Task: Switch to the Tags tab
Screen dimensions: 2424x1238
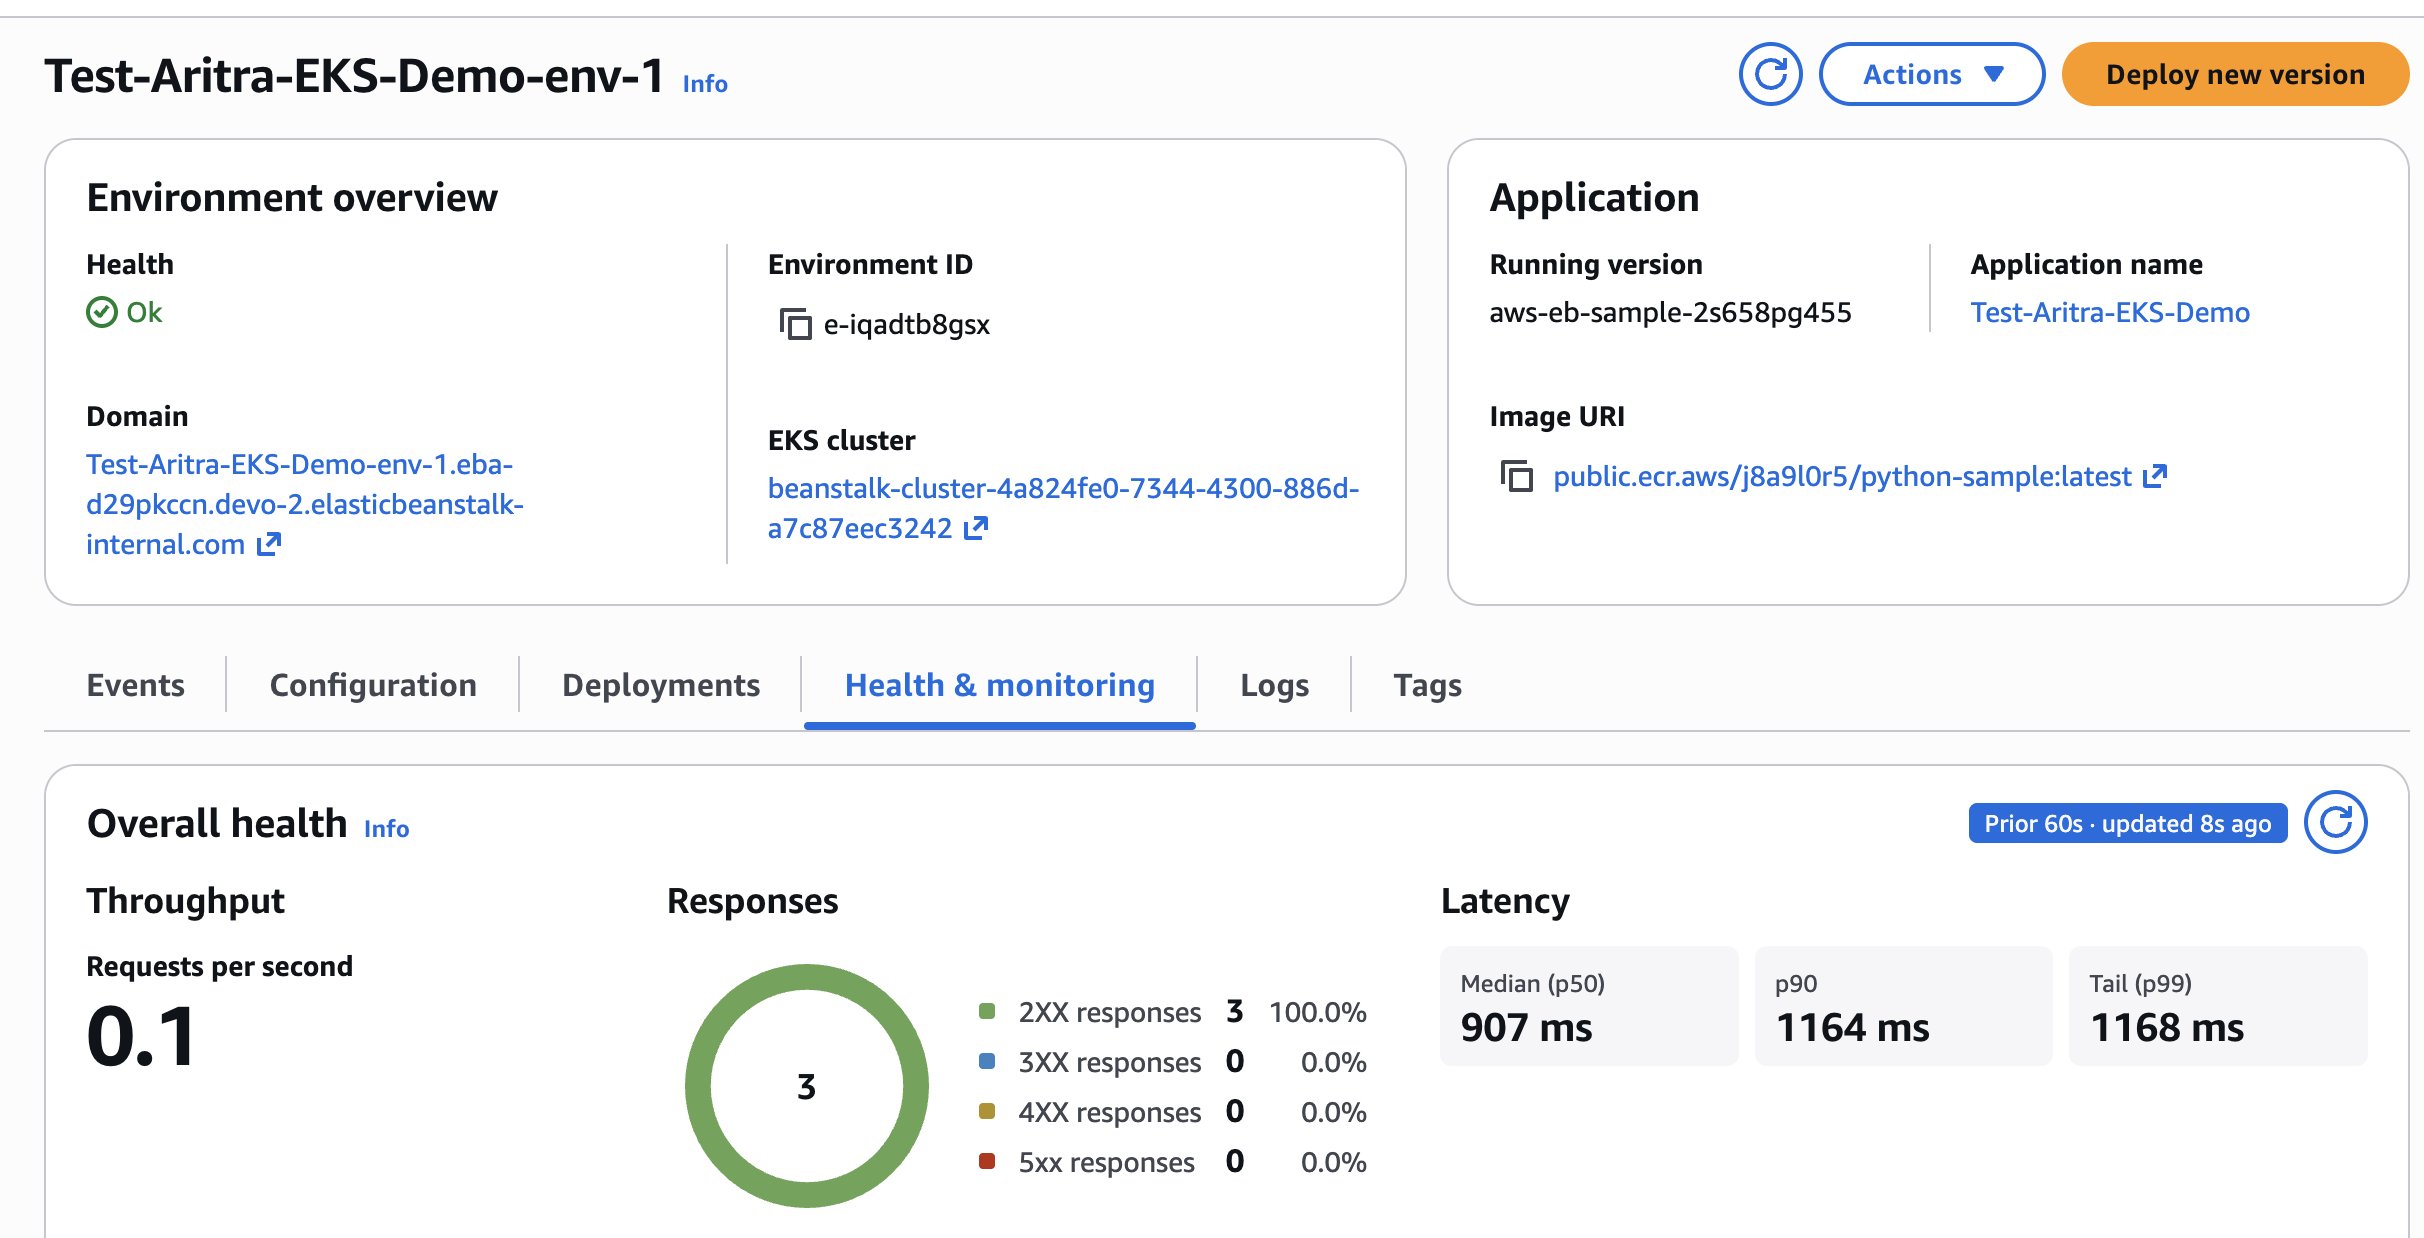Action: pyautogui.click(x=1427, y=685)
